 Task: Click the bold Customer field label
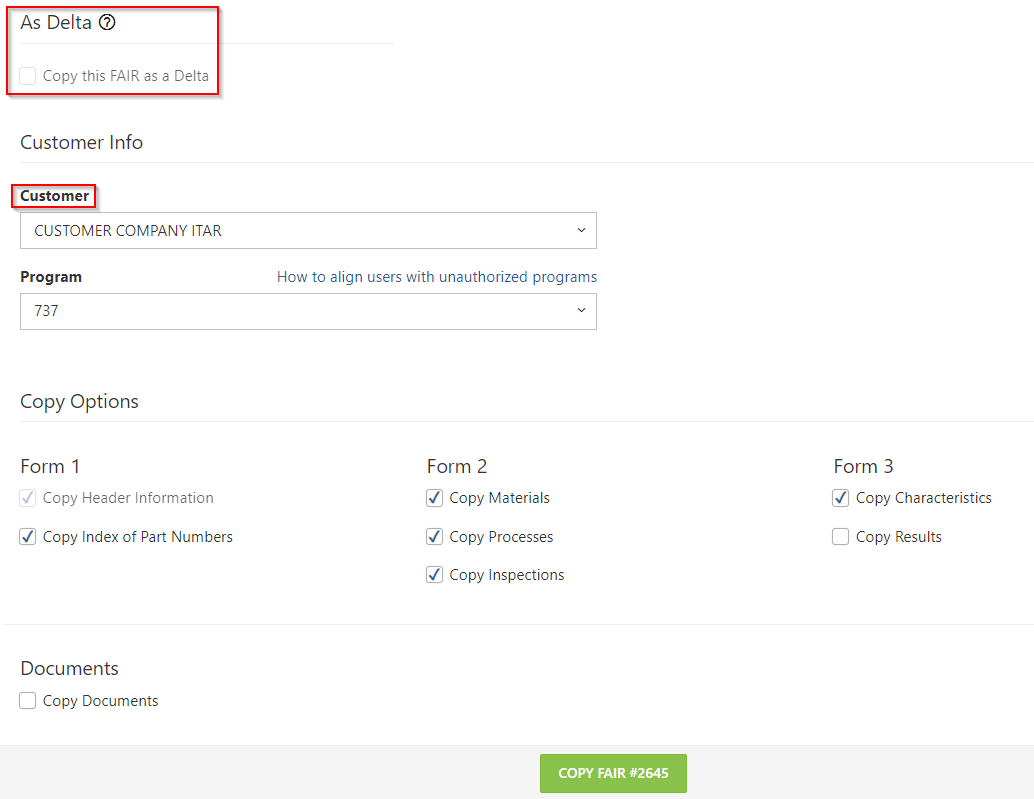54,196
